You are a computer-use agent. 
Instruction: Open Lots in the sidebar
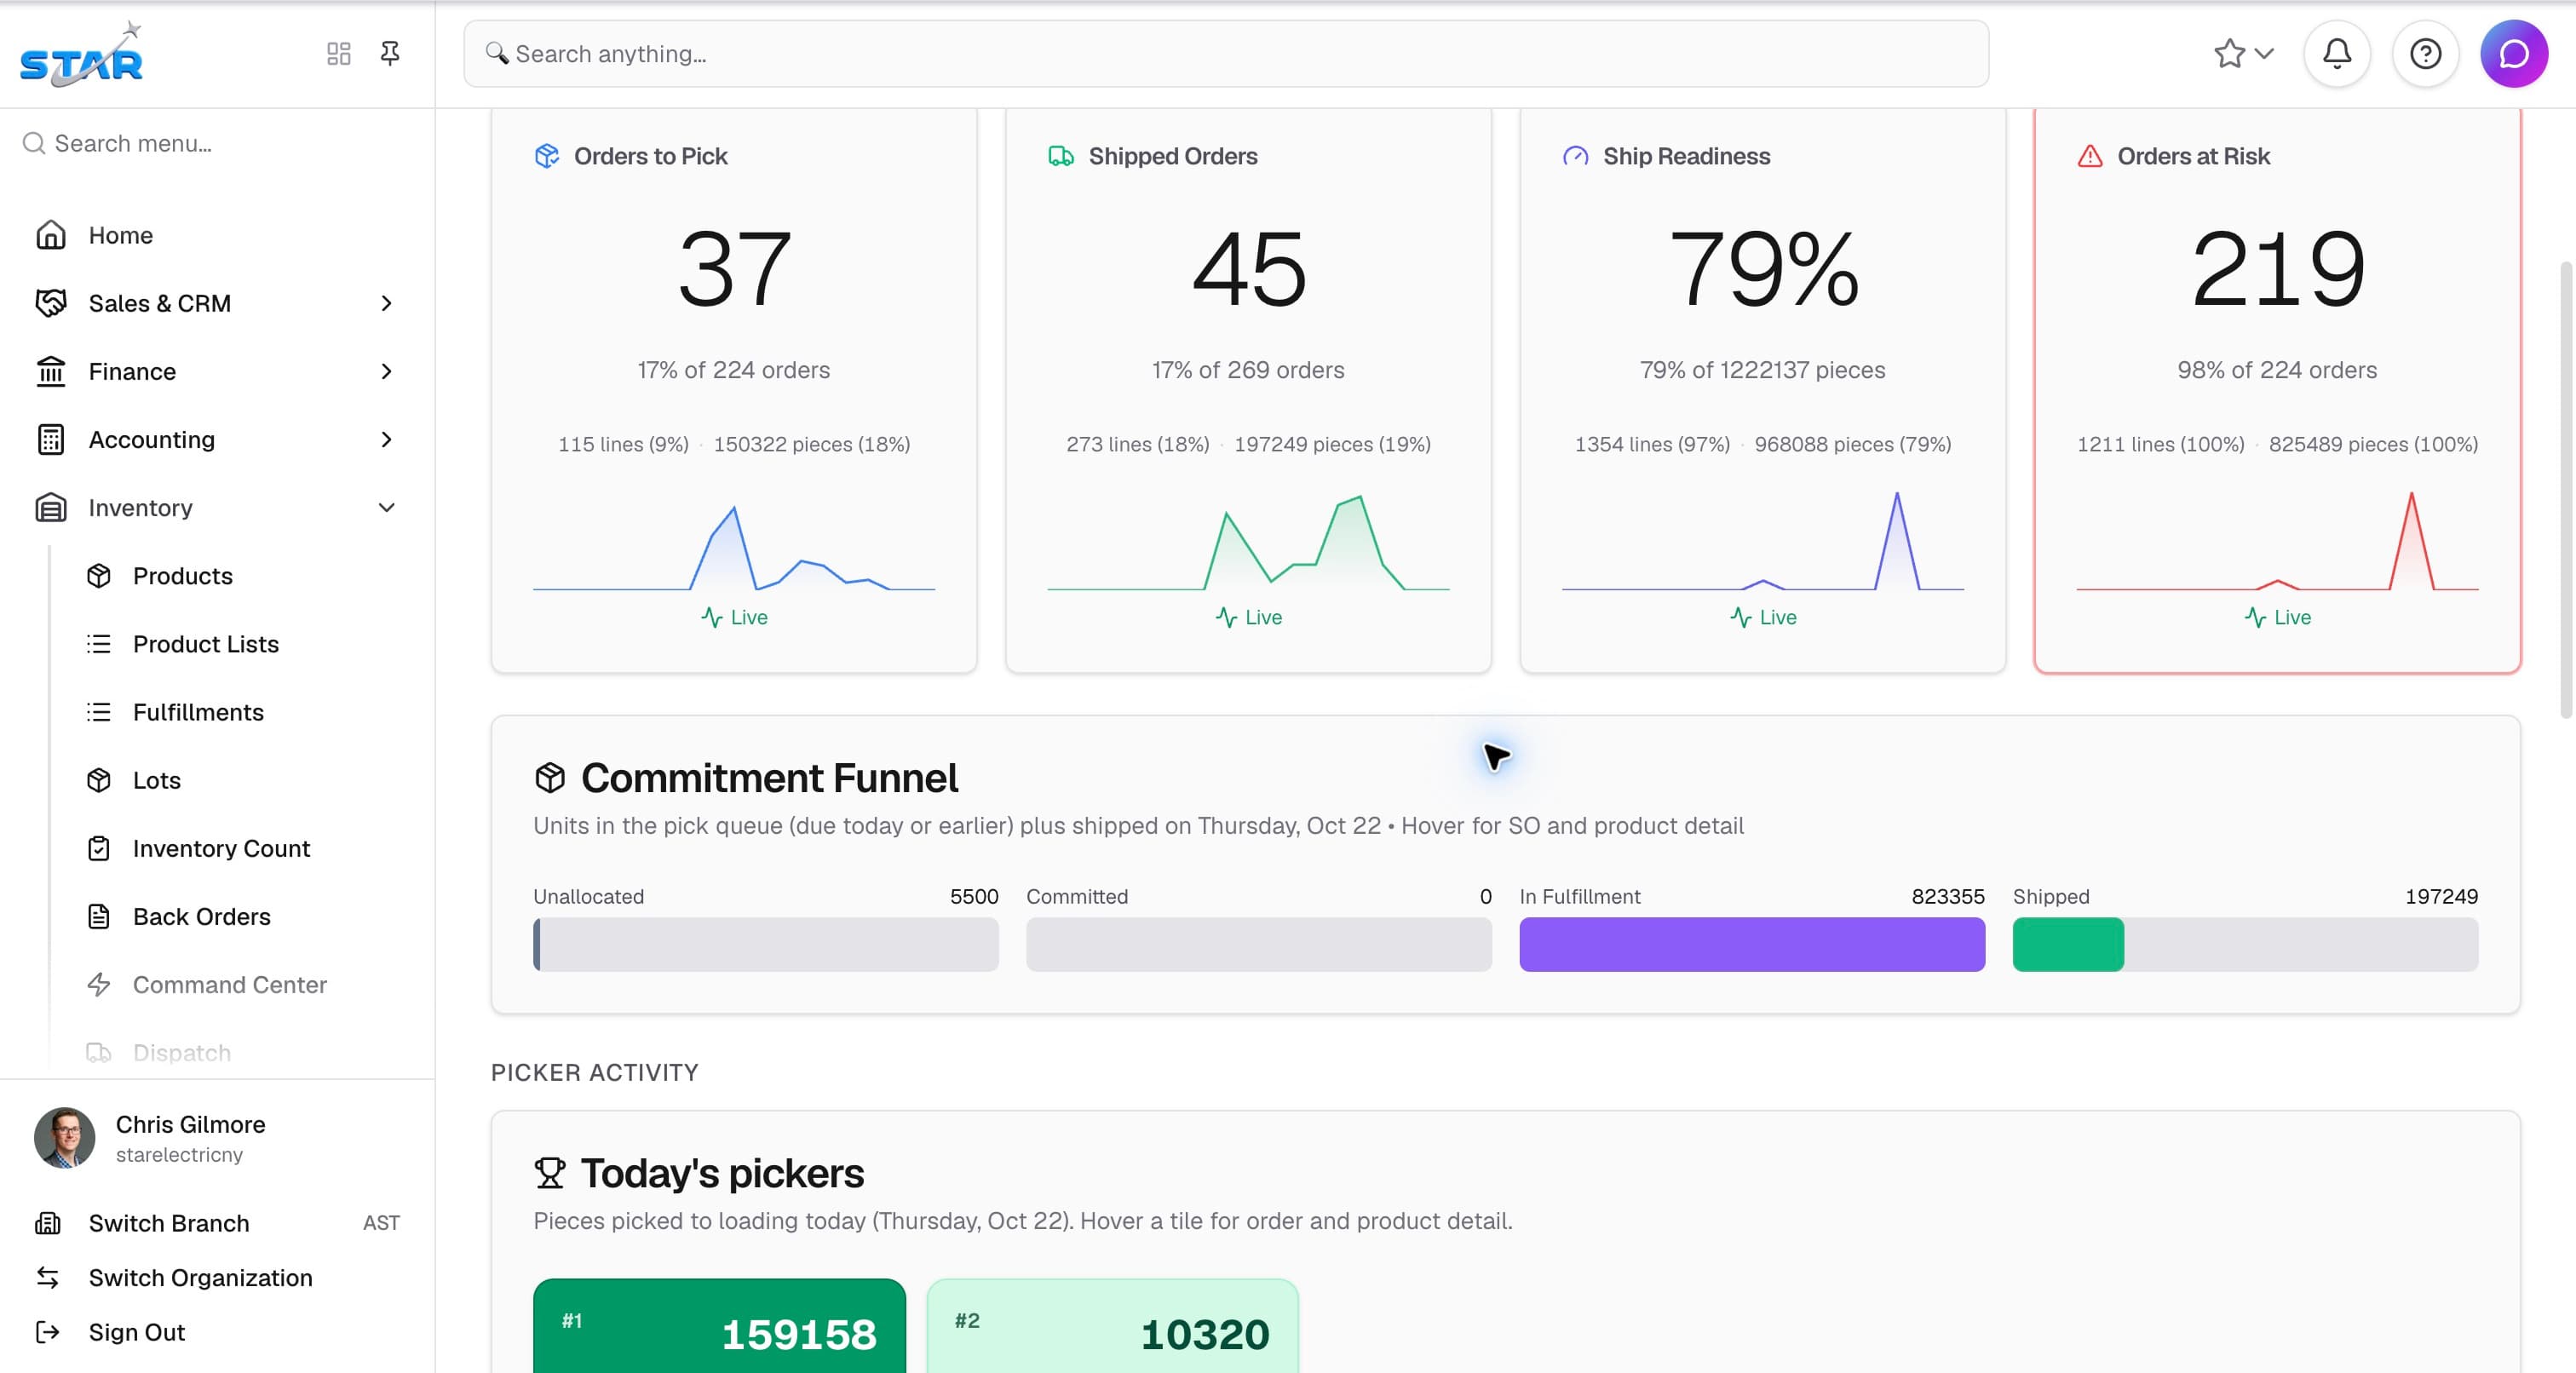(157, 780)
